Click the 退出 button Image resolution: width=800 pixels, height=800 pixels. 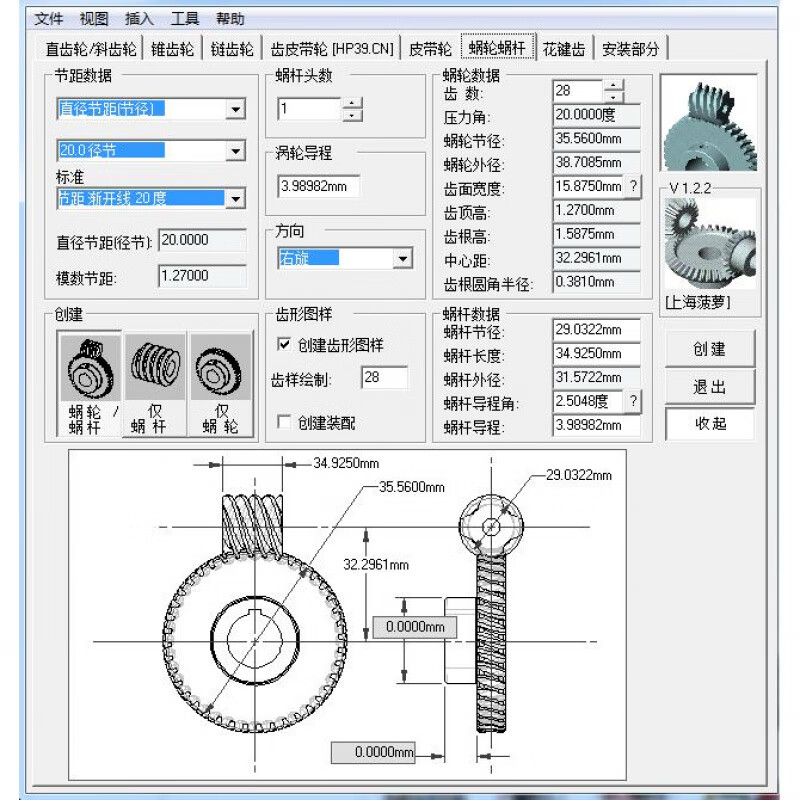click(x=709, y=386)
